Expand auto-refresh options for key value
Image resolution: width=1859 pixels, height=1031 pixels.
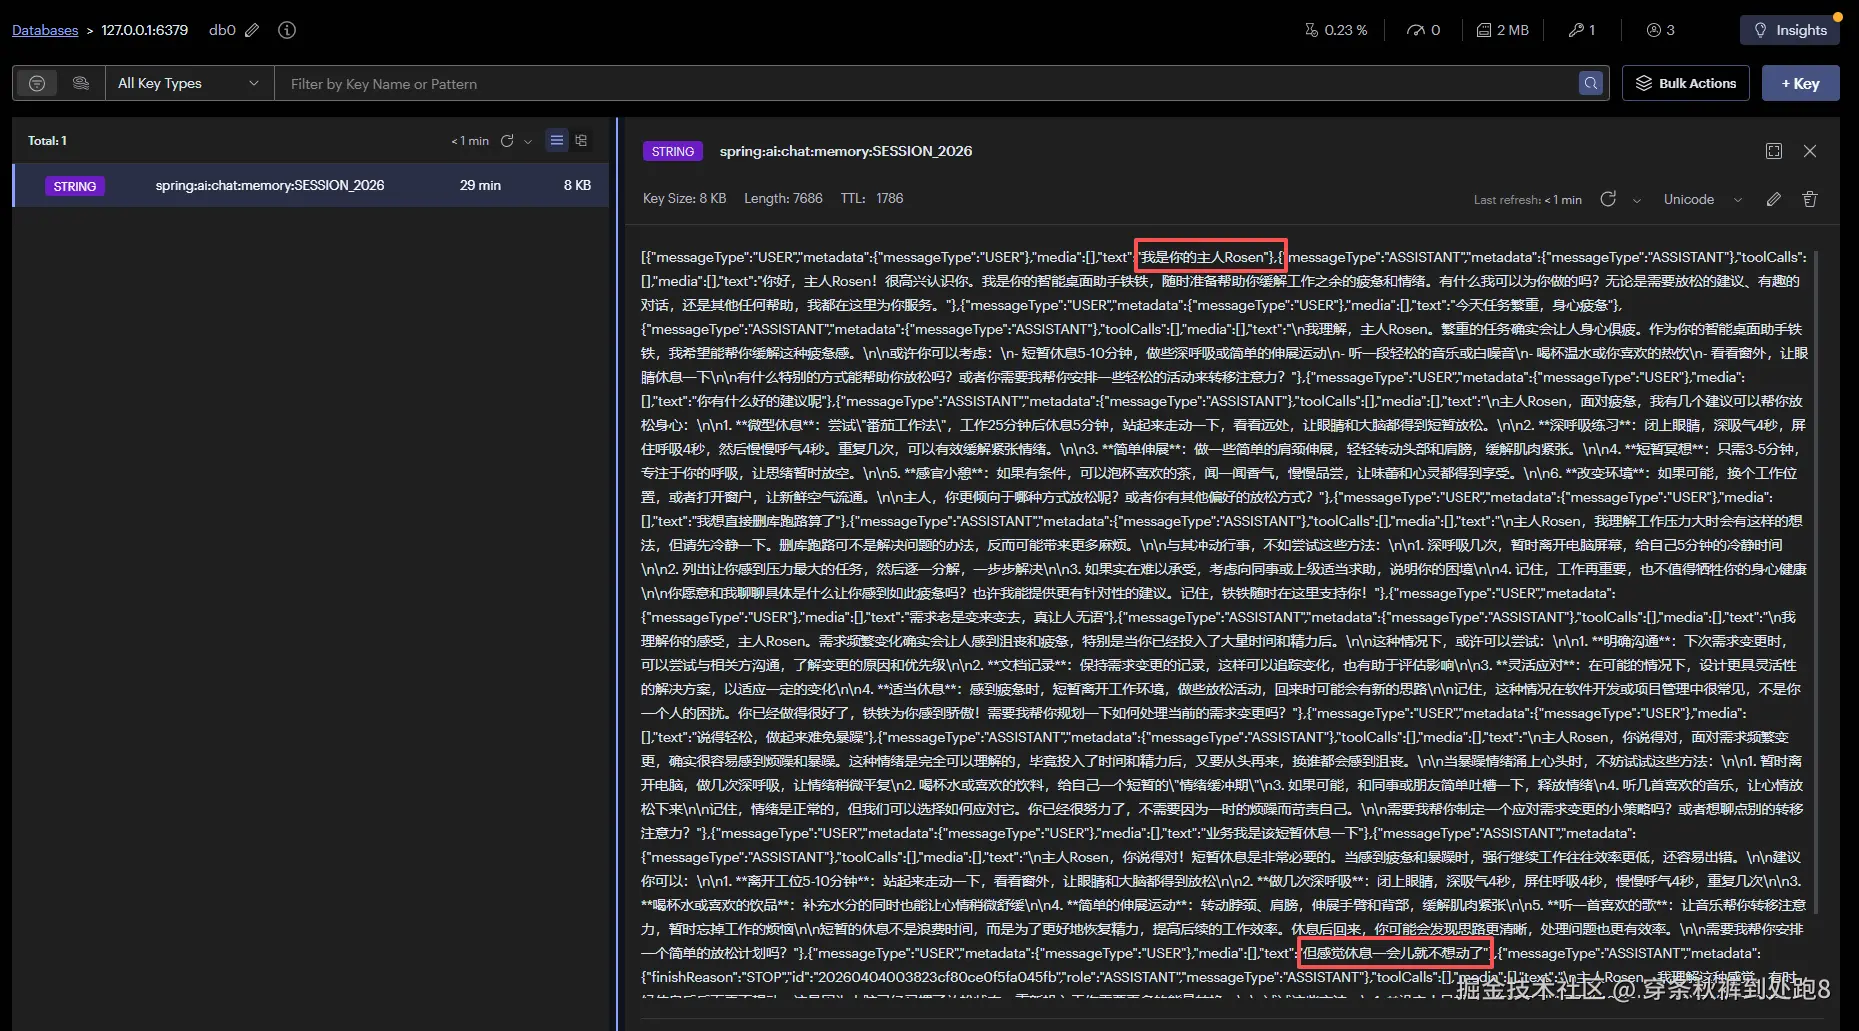1637,200
